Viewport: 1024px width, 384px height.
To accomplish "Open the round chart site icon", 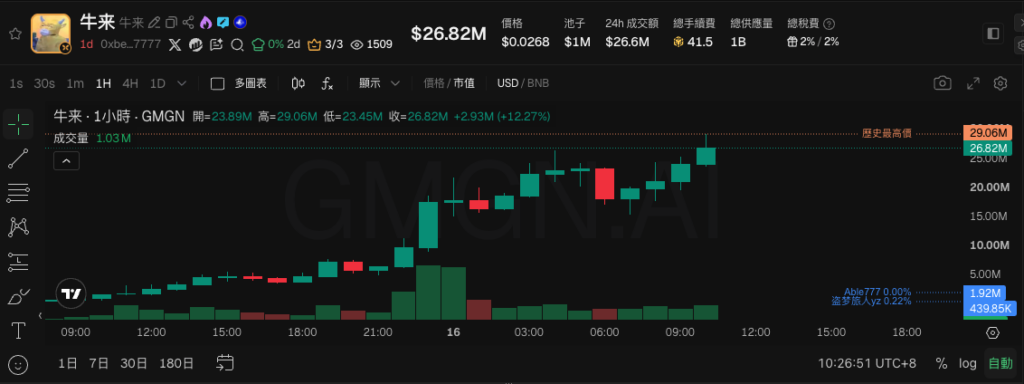I will pyautogui.click(x=195, y=44).
